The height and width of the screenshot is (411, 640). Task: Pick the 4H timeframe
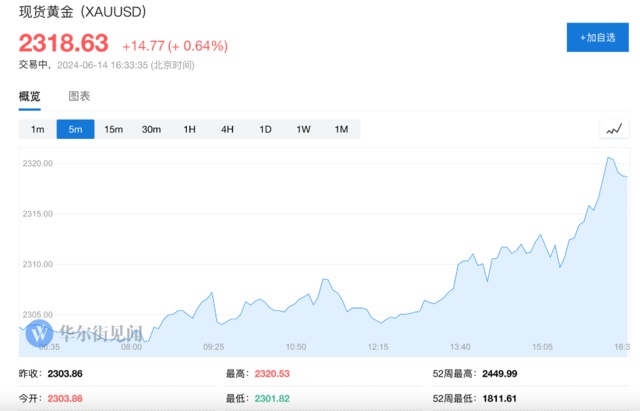coord(227,129)
